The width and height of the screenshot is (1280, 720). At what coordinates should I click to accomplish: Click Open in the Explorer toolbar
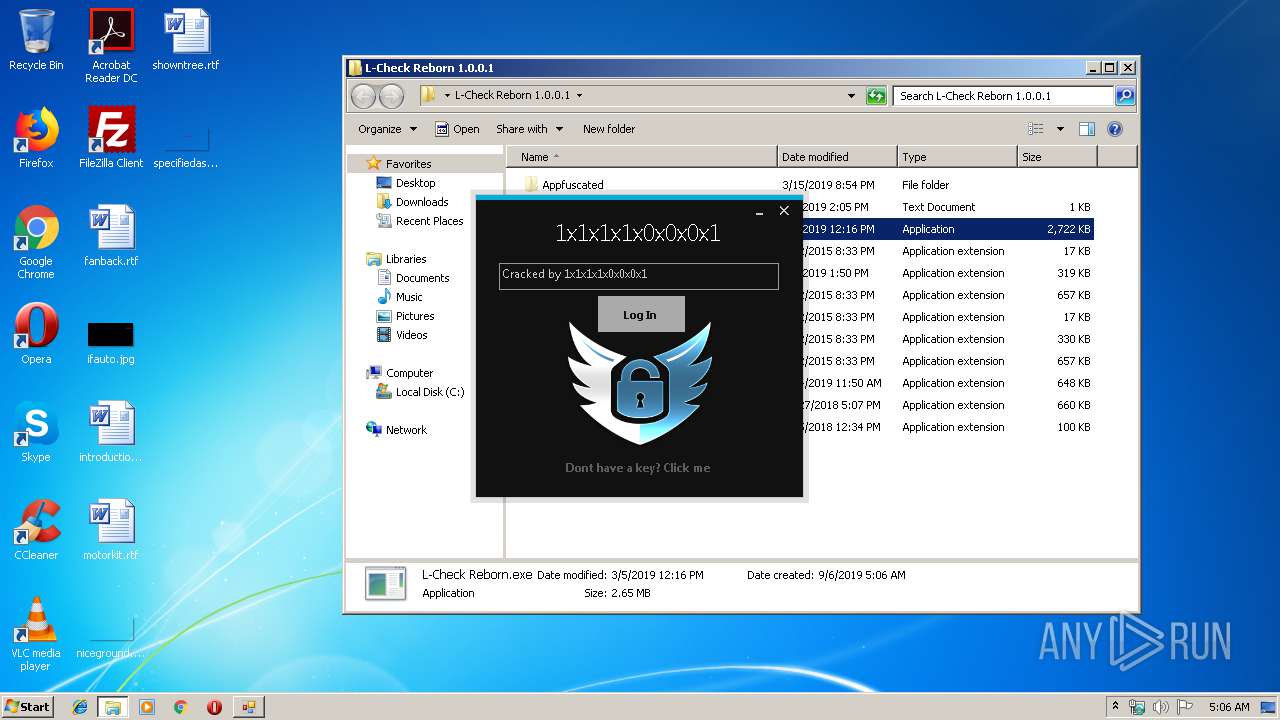point(457,129)
